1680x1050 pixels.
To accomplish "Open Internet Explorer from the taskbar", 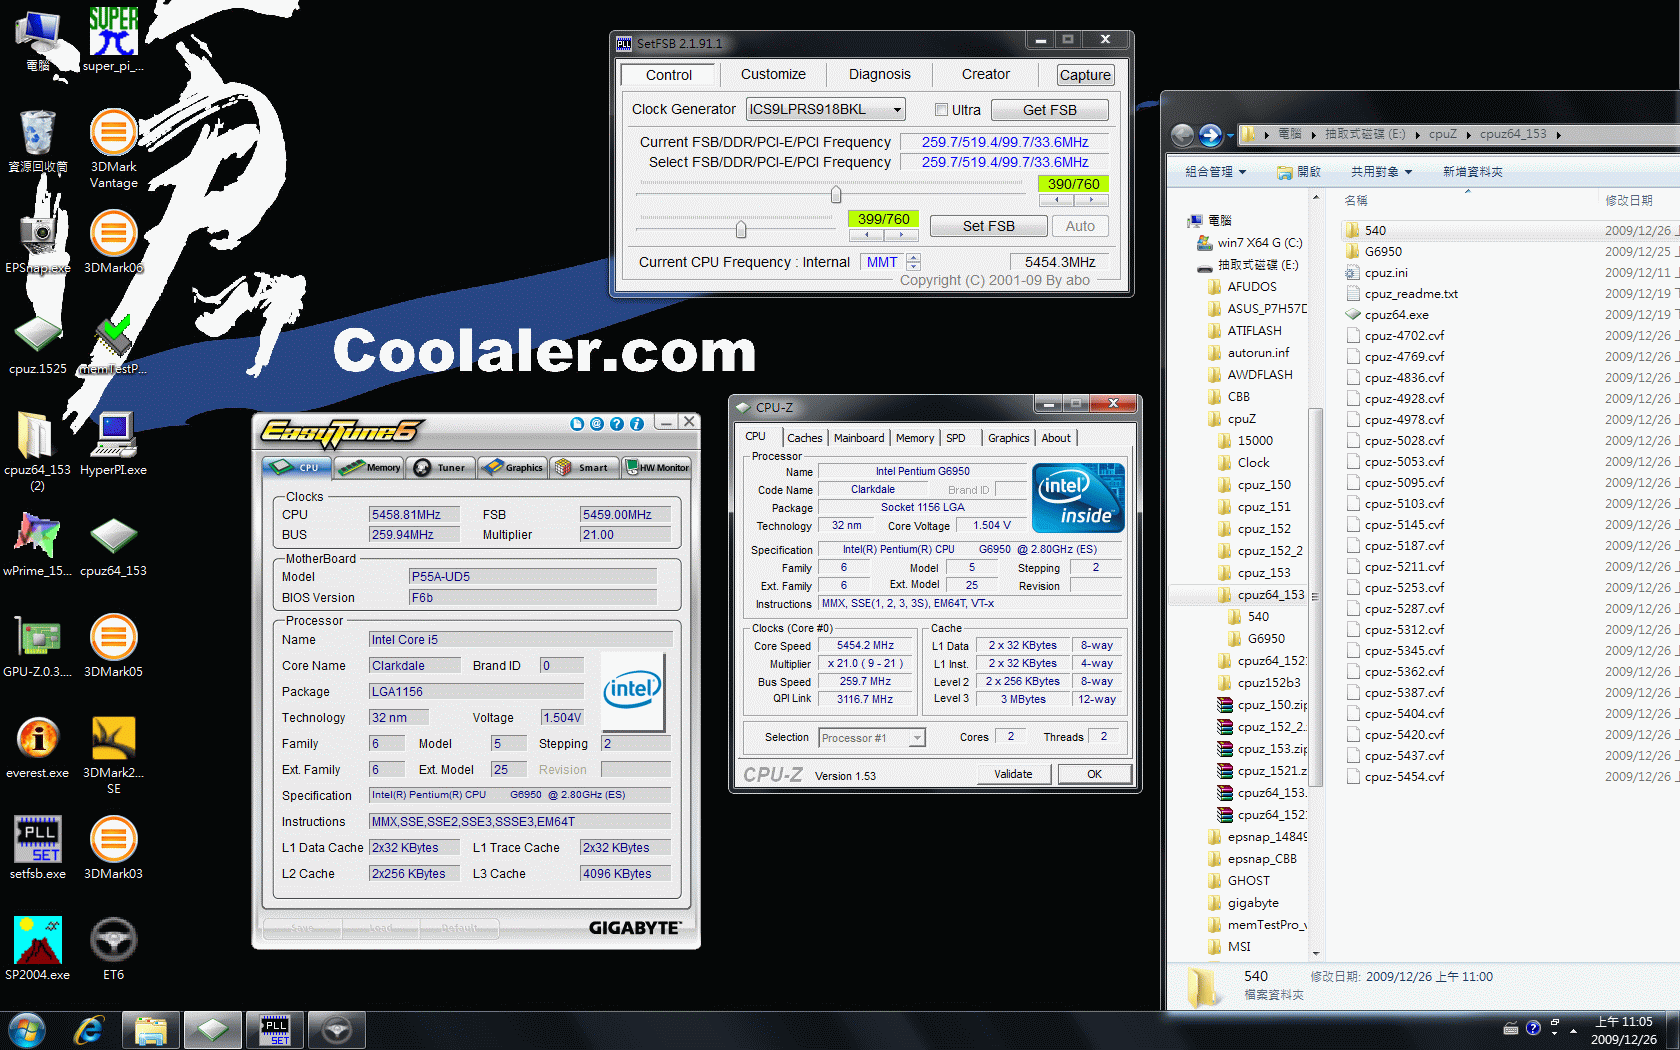I will click(x=89, y=1030).
